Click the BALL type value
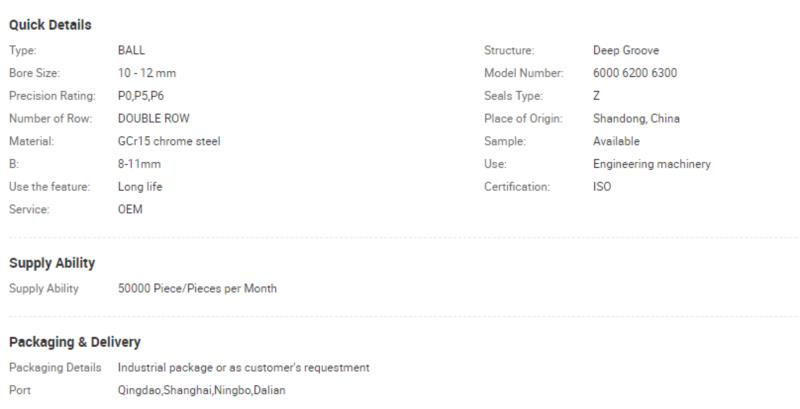The width and height of the screenshot is (800, 409). 131,50
